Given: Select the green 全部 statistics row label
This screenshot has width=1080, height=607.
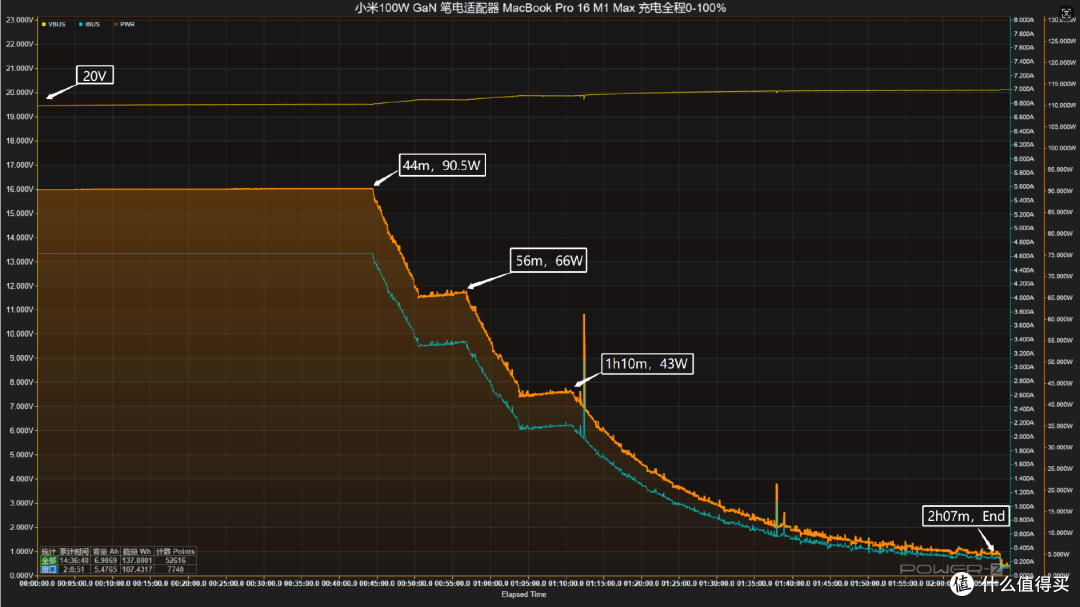Looking at the screenshot, I should click(x=49, y=560).
